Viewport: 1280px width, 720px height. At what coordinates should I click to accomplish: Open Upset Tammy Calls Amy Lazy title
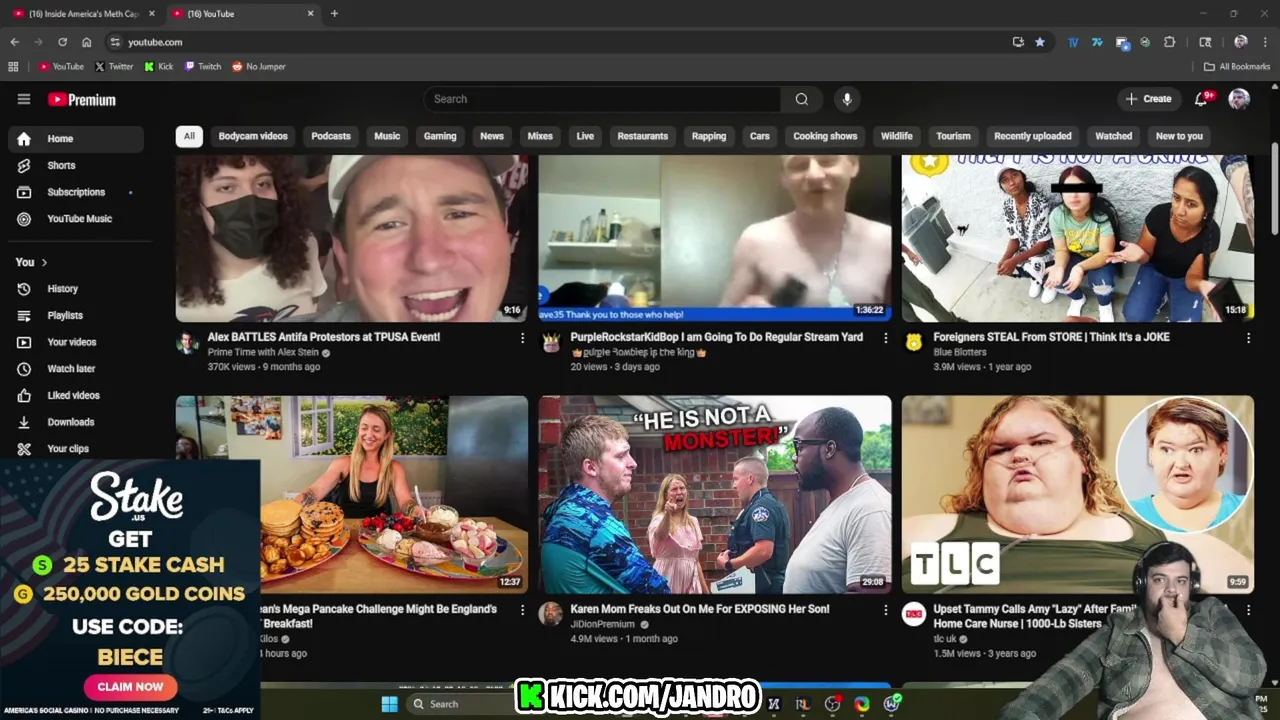click(x=1035, y=616)
